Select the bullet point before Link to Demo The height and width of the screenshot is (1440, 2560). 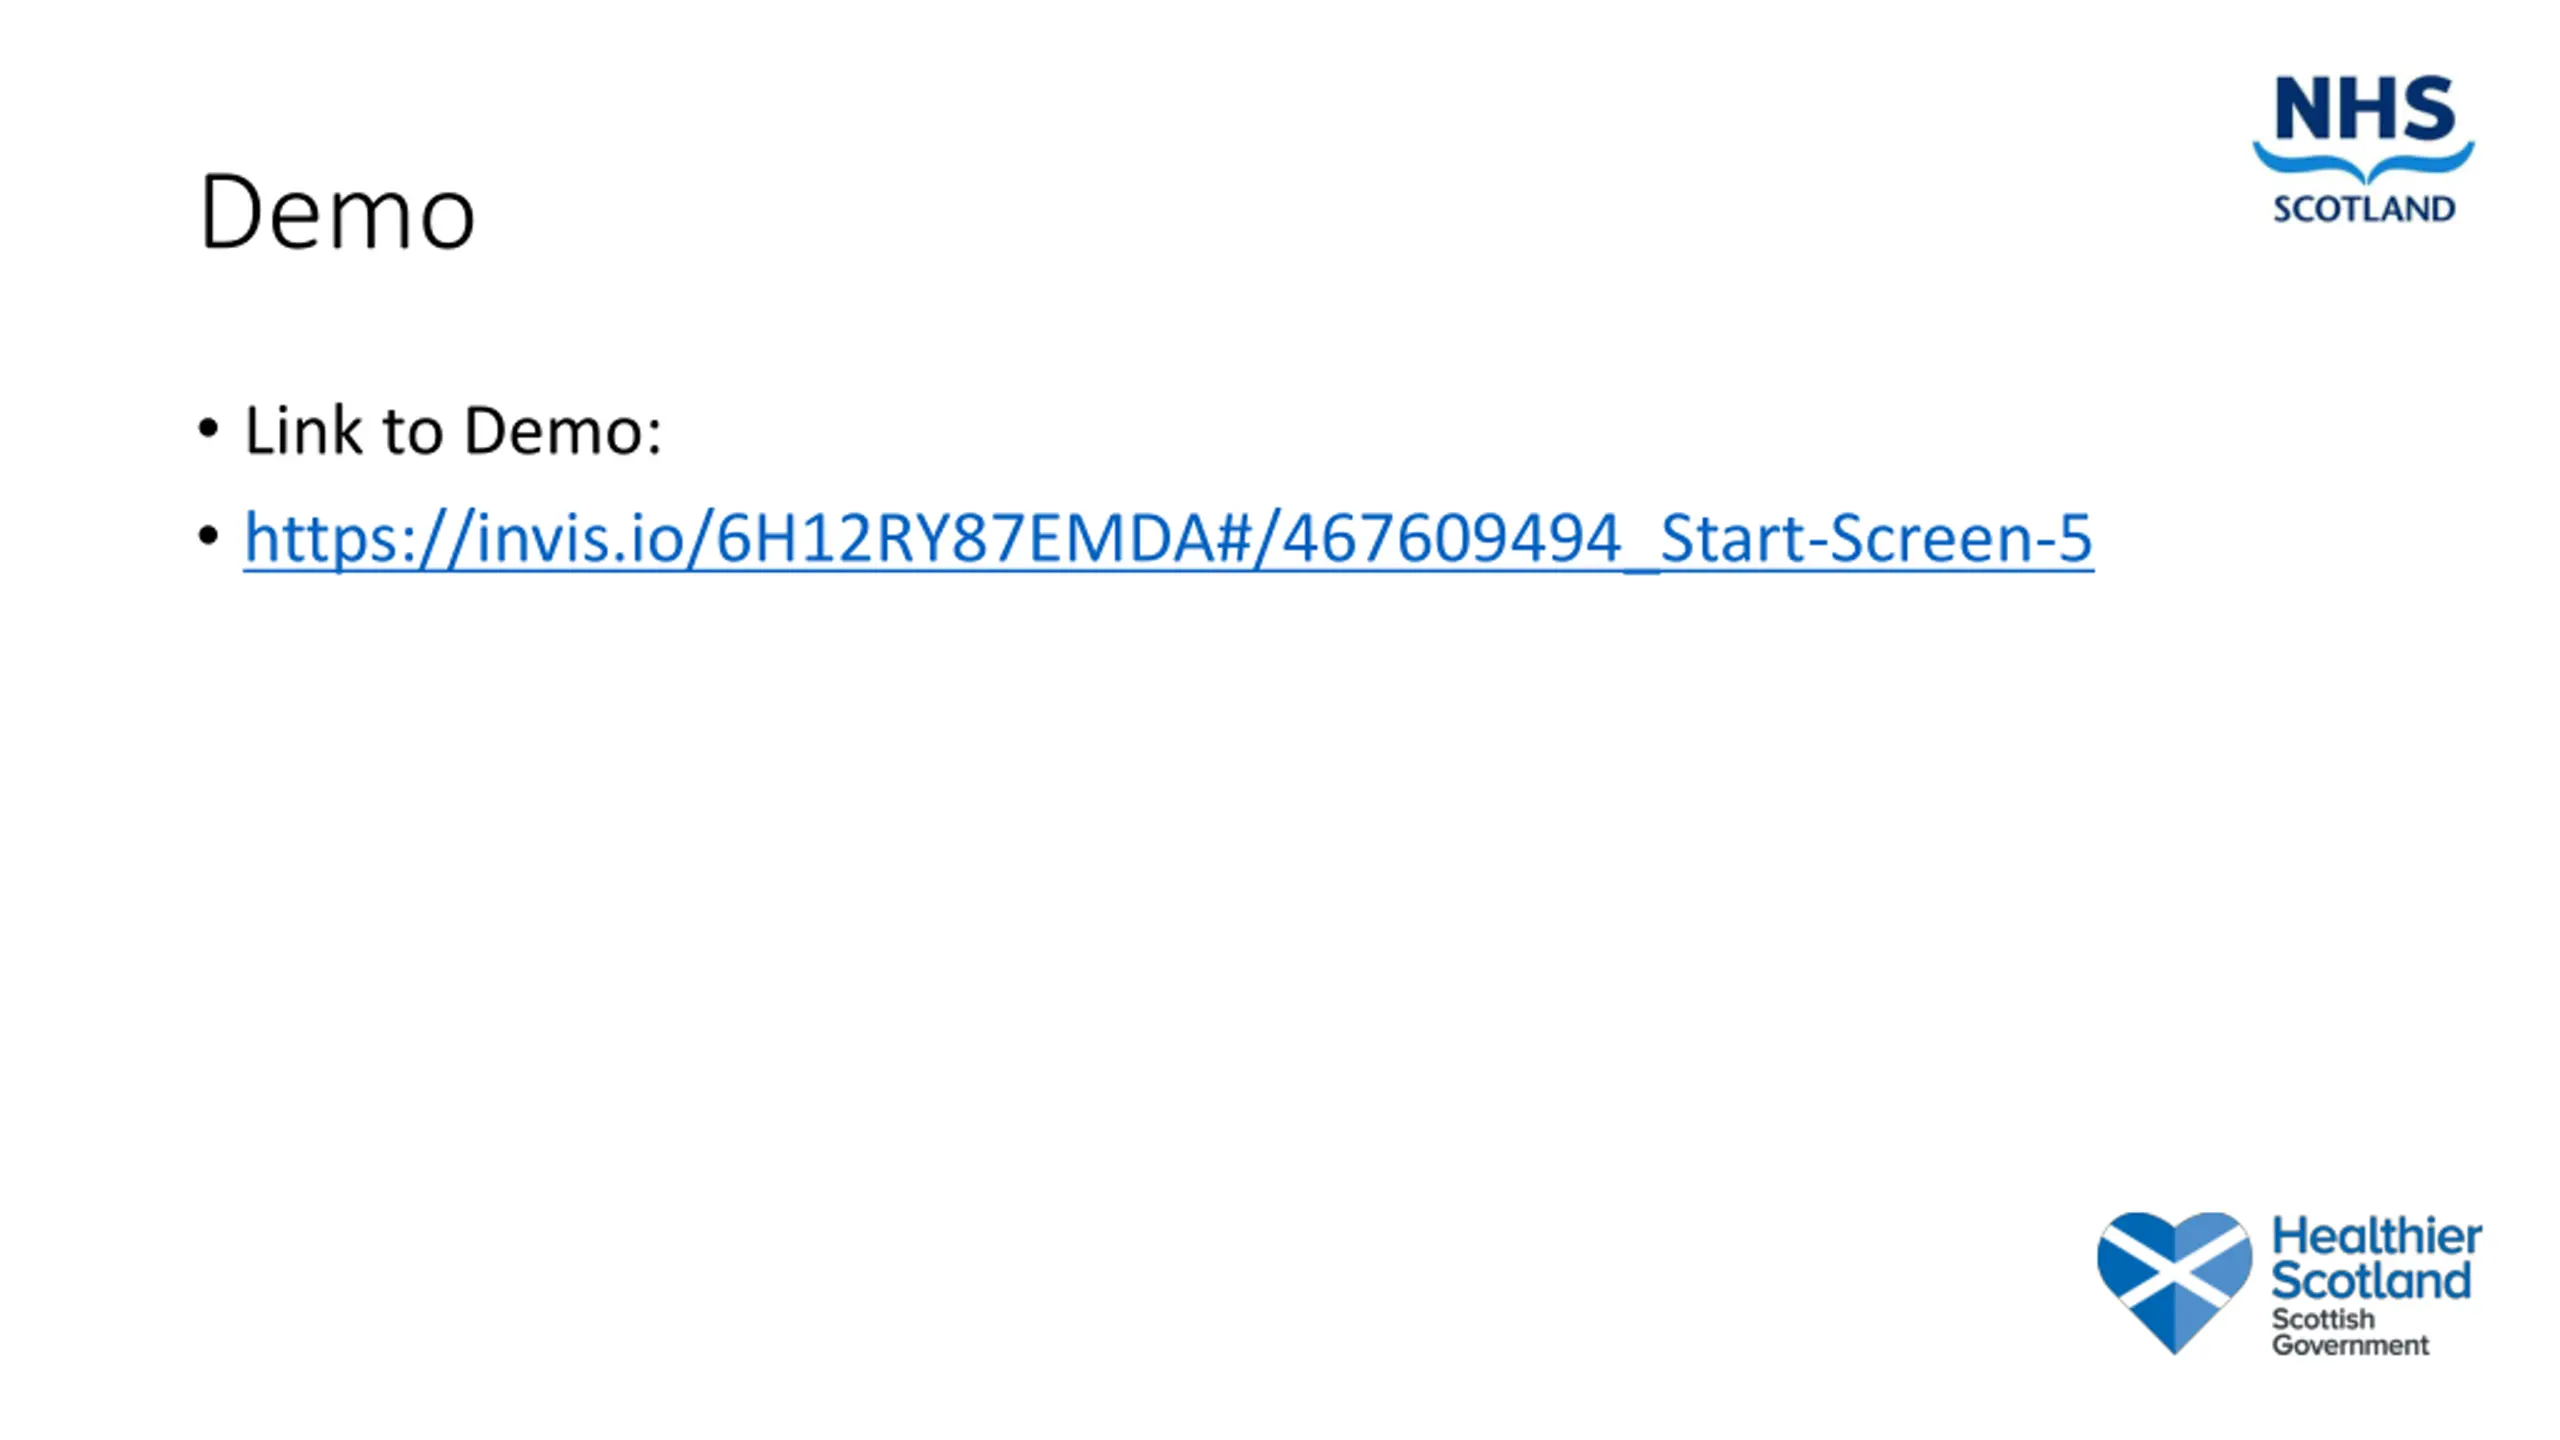(208, 430)
